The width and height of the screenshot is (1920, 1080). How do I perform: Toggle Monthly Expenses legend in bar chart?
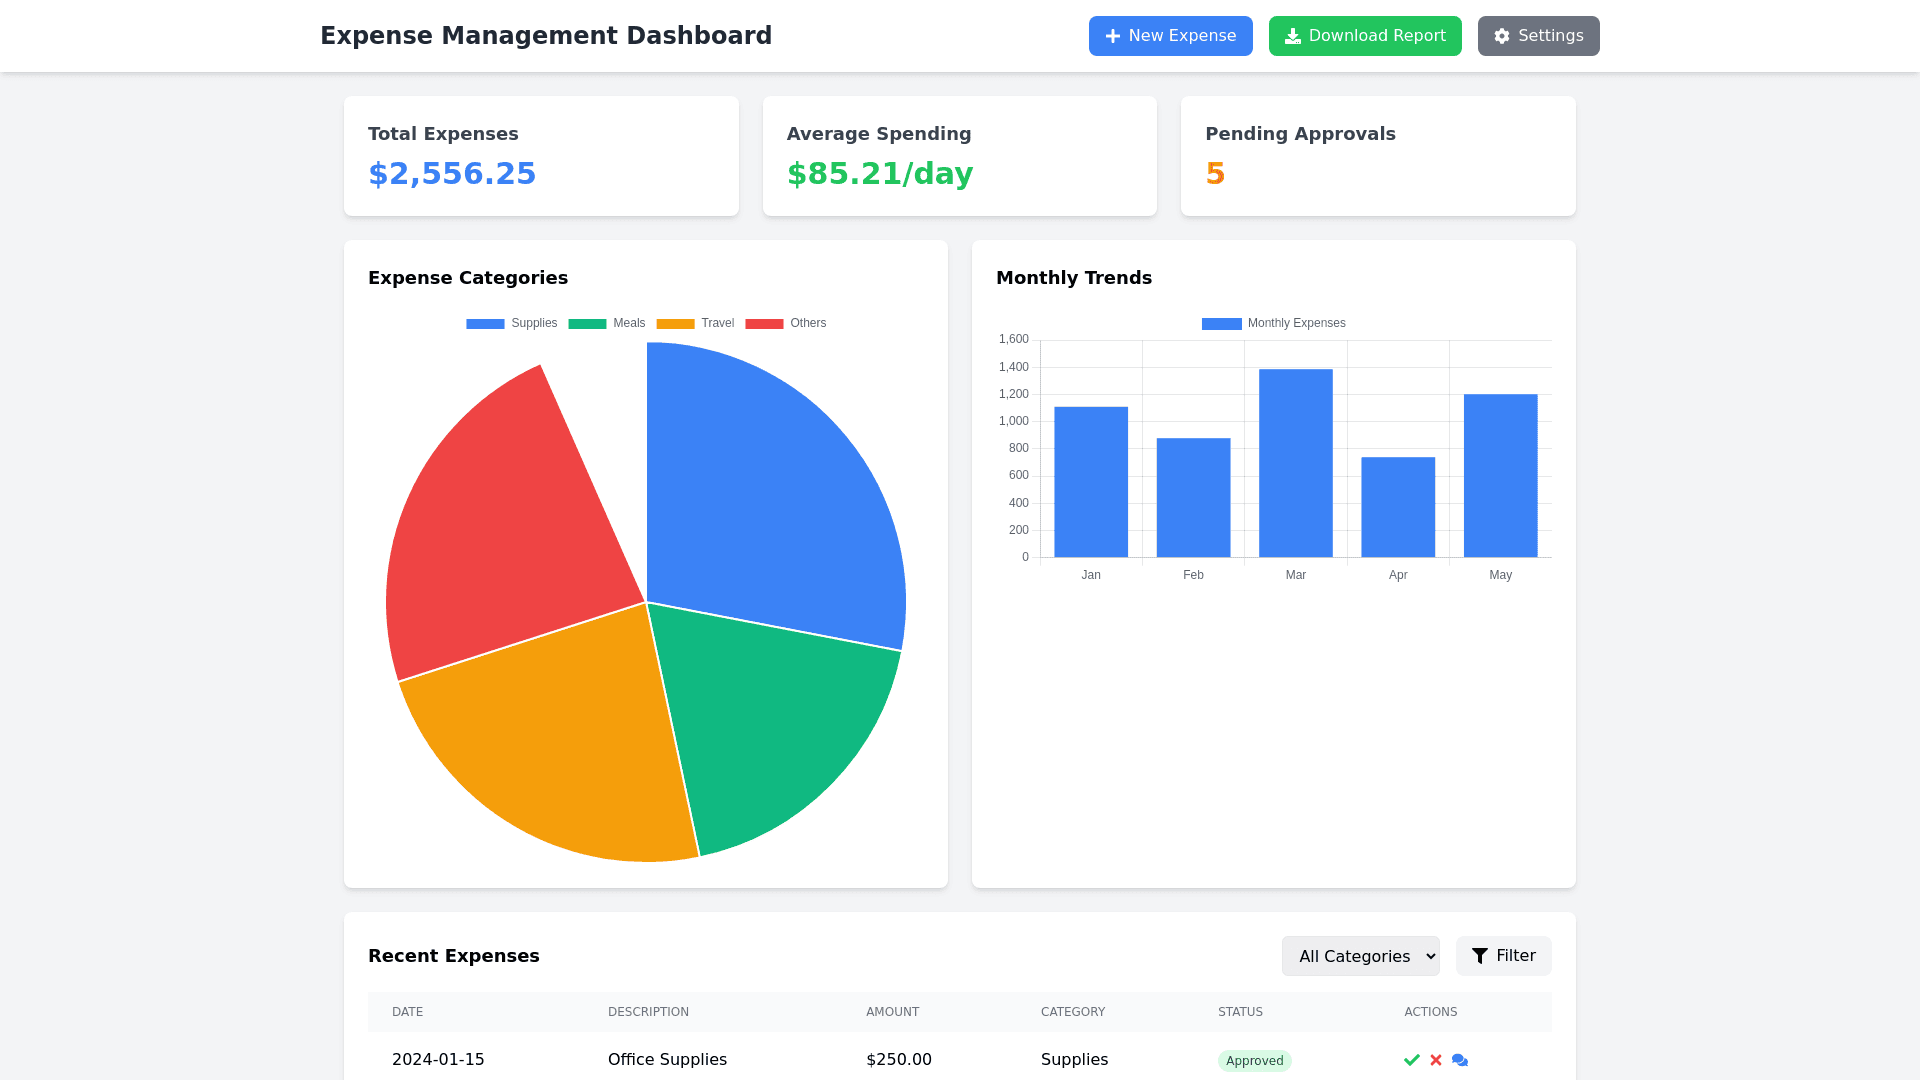[x=1274, y=323]
